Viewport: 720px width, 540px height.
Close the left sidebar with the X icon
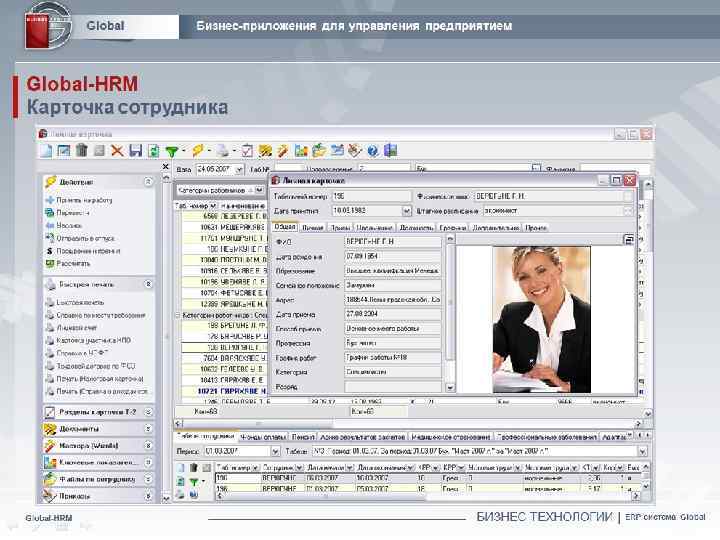[x=166, y=167]
